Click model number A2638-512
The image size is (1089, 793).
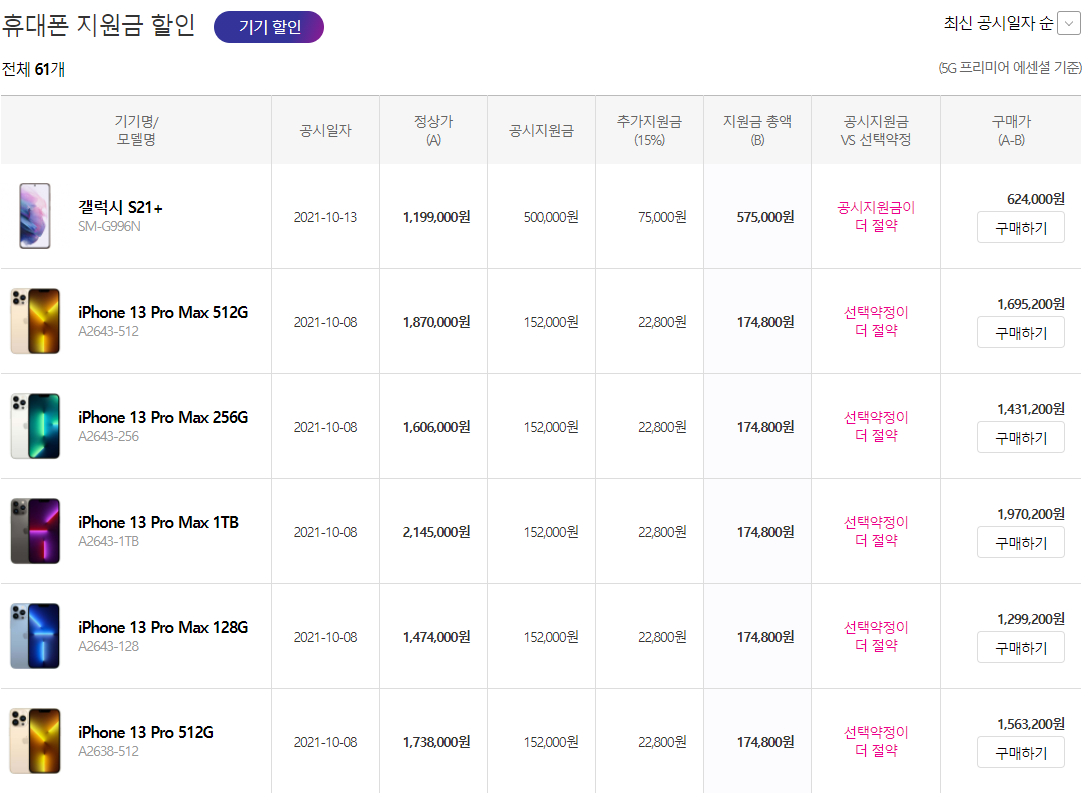[108, 751]
